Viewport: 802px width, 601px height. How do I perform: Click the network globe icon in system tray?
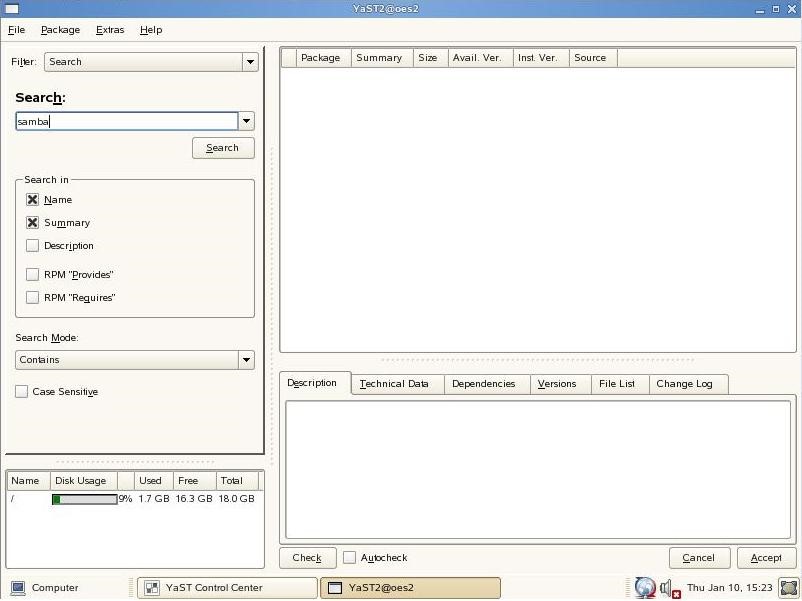tap(644, 587)
